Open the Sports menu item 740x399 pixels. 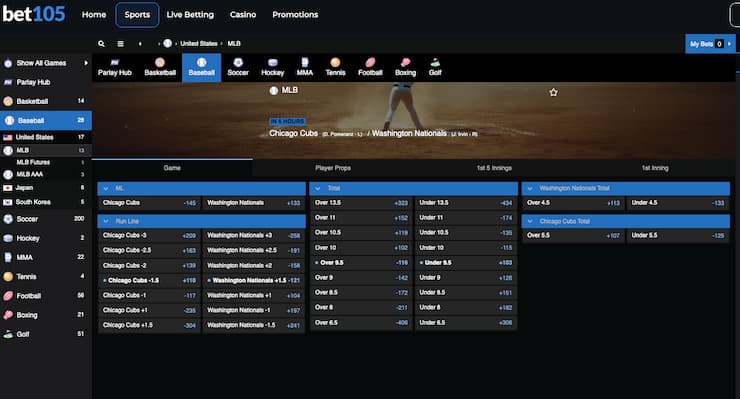pos(137,15)
